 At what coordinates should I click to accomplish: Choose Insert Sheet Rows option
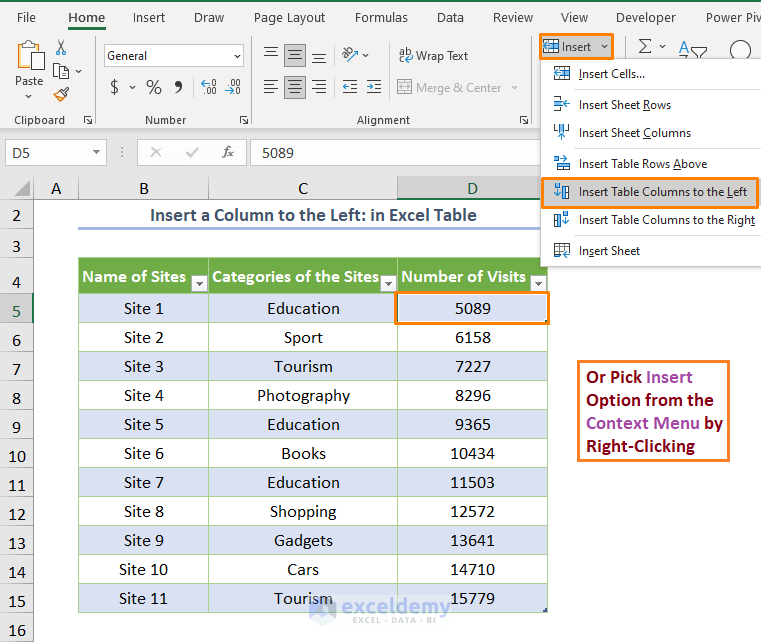[x=624, y=105]
